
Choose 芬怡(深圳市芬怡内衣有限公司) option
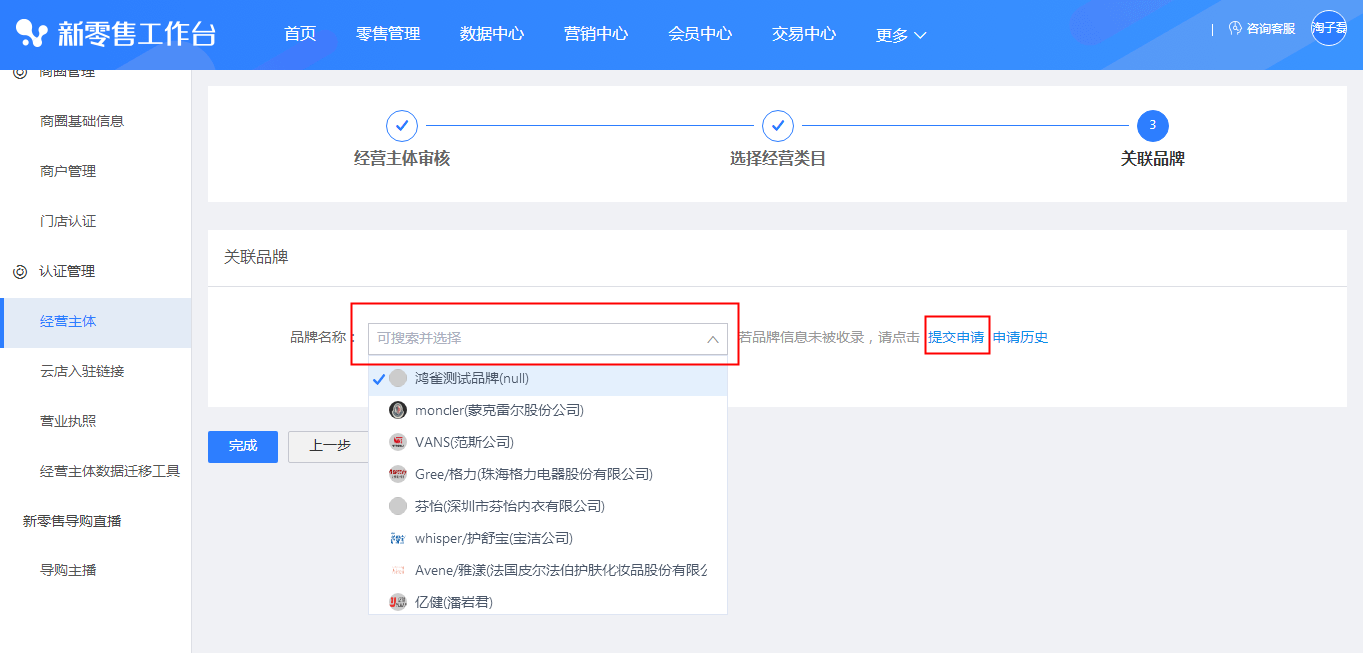[548, 506]
